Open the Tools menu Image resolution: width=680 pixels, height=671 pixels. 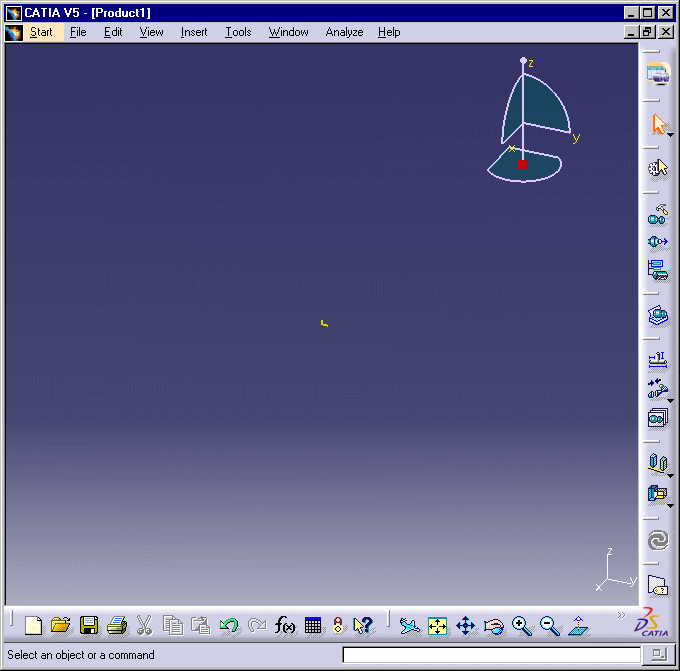(238, 32)
